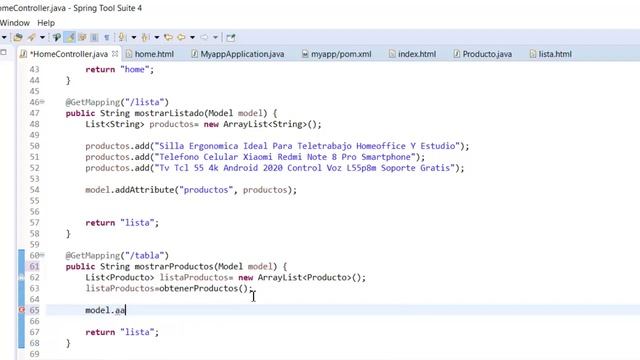Click line number 50 in the gutter
Screen dimensions: 640x360
35,146
